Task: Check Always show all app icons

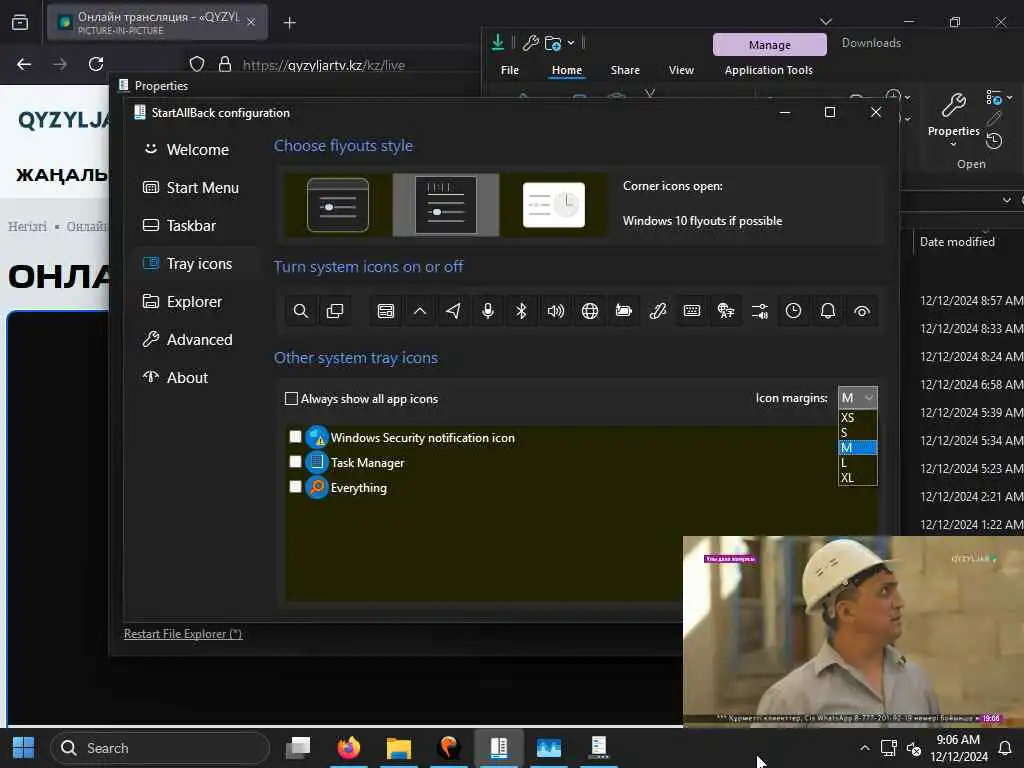Action: pyautogui.click(x=362, y=399)
